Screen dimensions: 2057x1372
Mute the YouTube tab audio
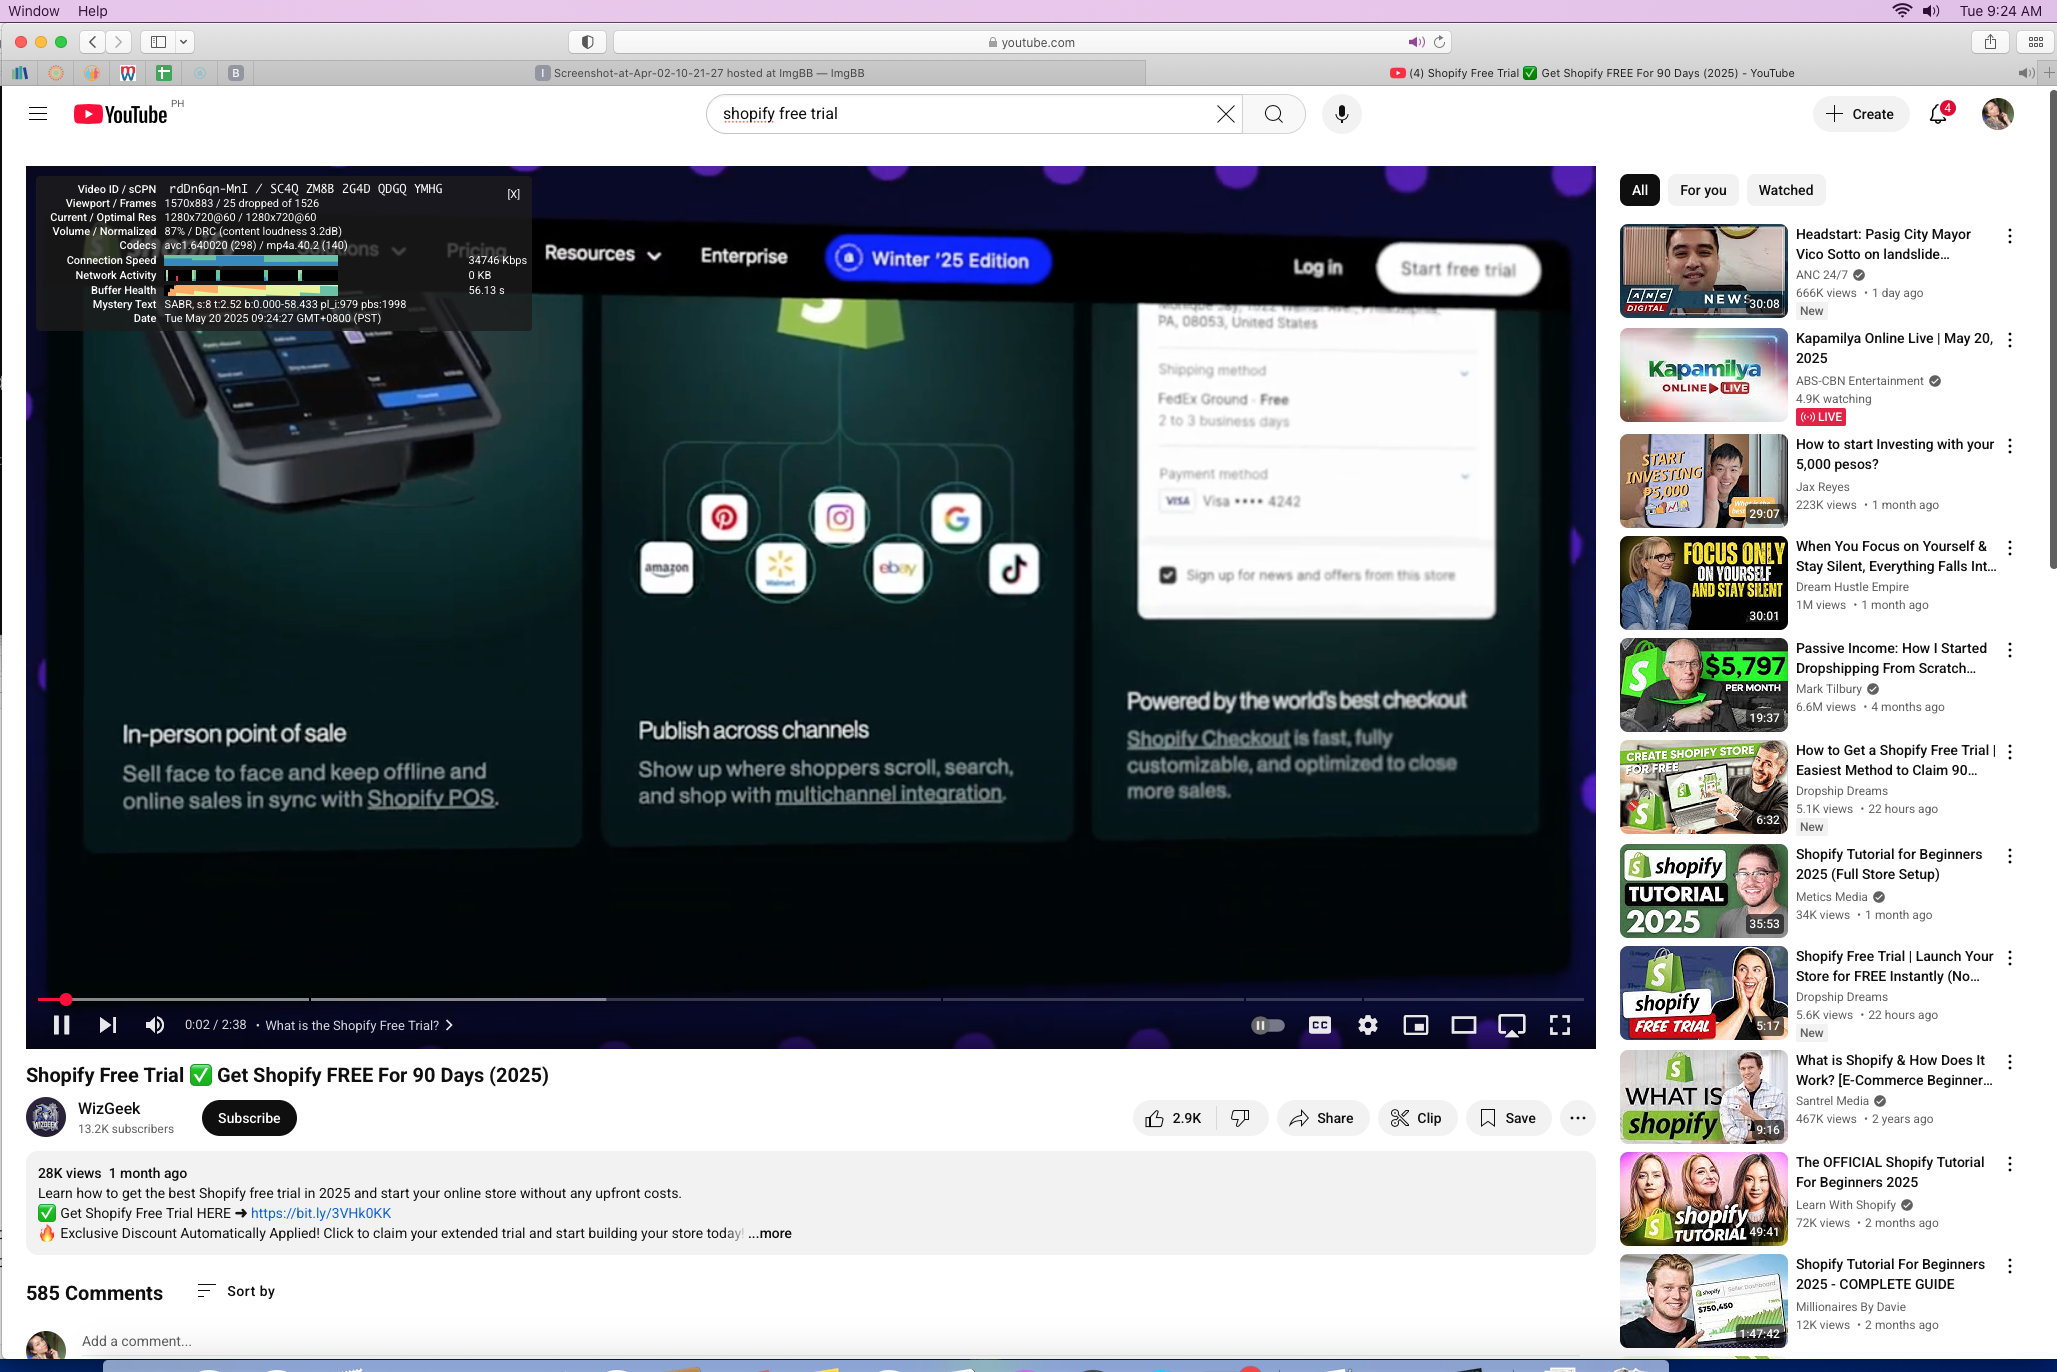point(2026,73)
